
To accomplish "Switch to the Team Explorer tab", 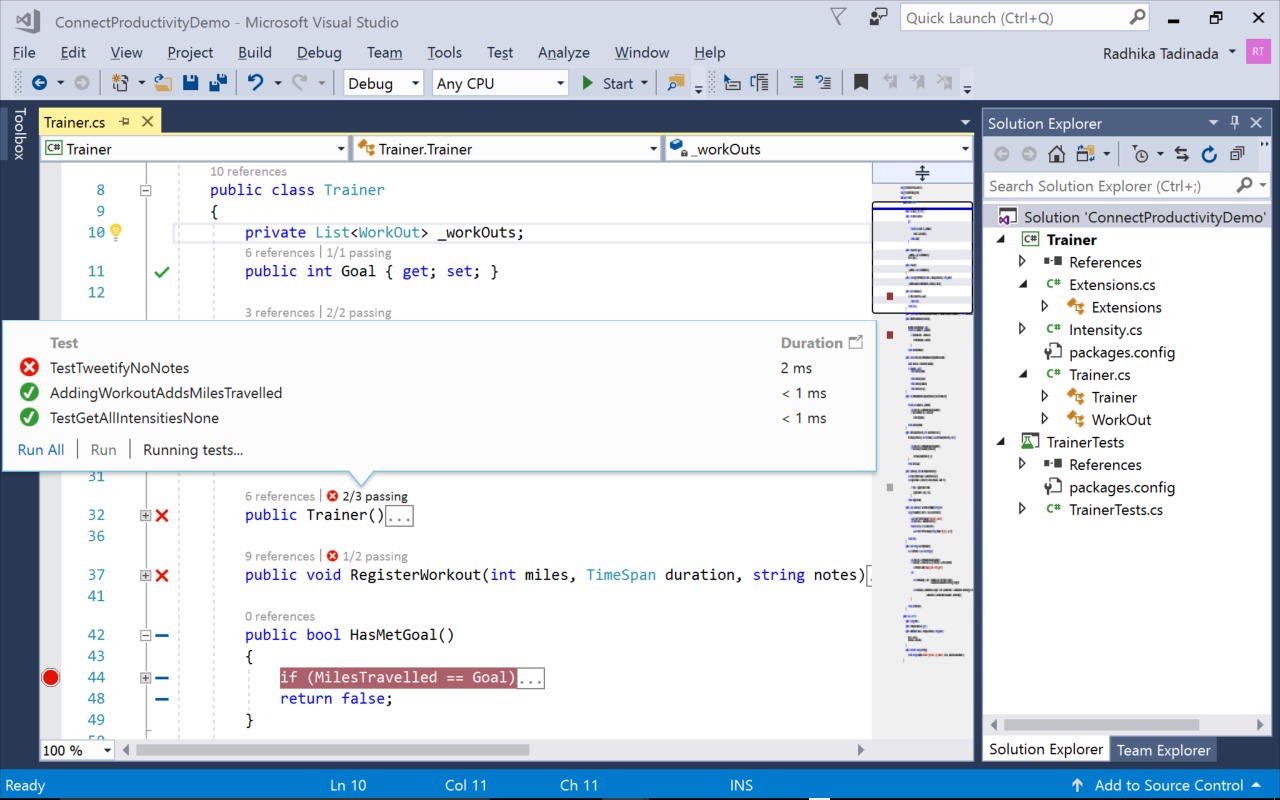I will tap(1163, 749).
